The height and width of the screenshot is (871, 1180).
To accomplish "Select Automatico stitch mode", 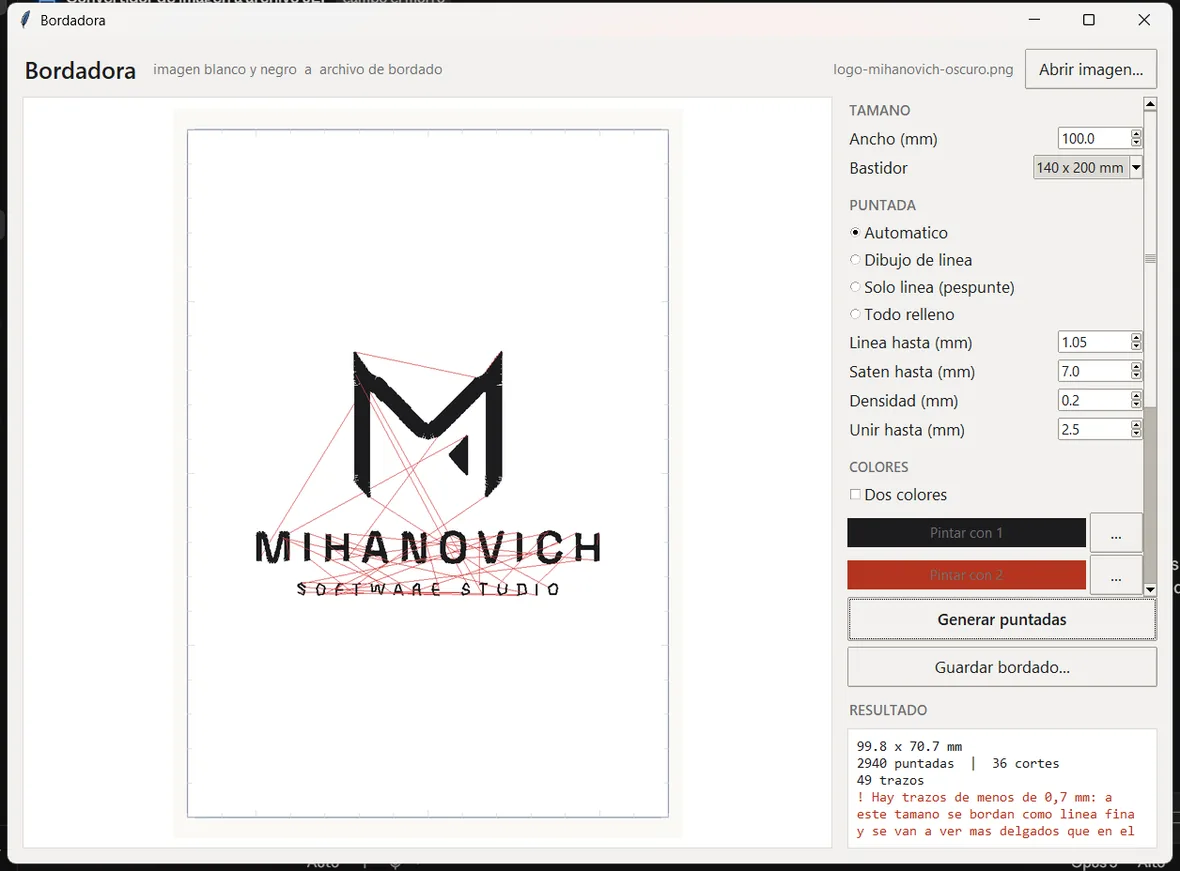I will pyautogui.click(x=899, y=233).
